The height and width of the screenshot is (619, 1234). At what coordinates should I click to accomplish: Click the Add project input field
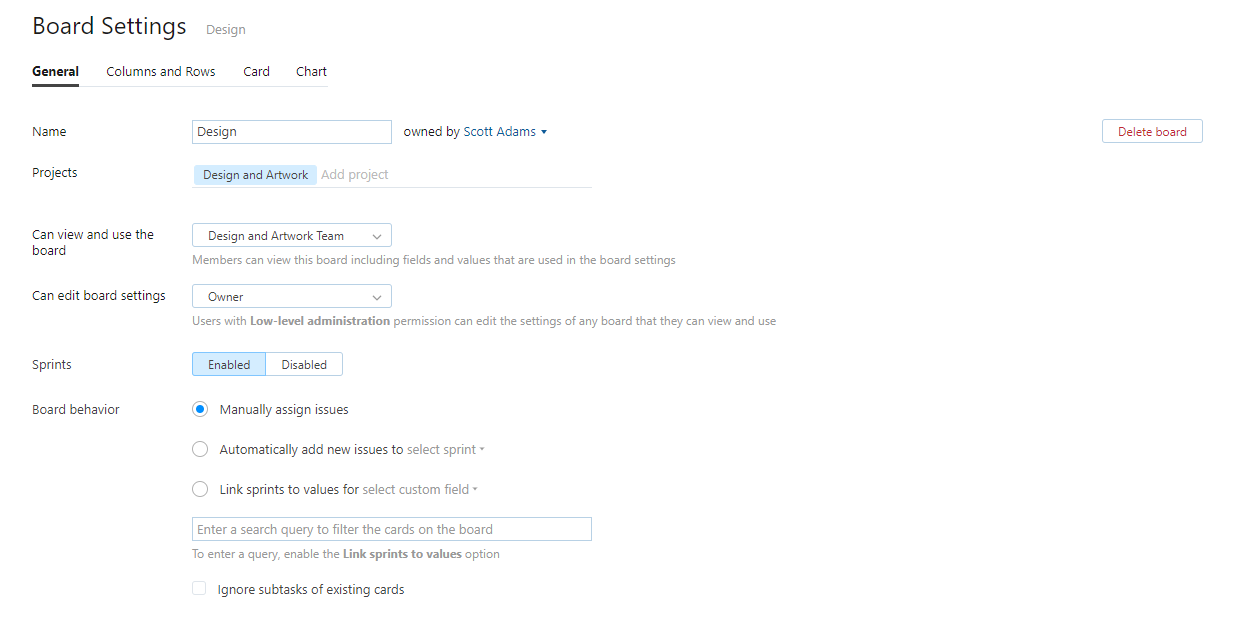click(450, 175)
